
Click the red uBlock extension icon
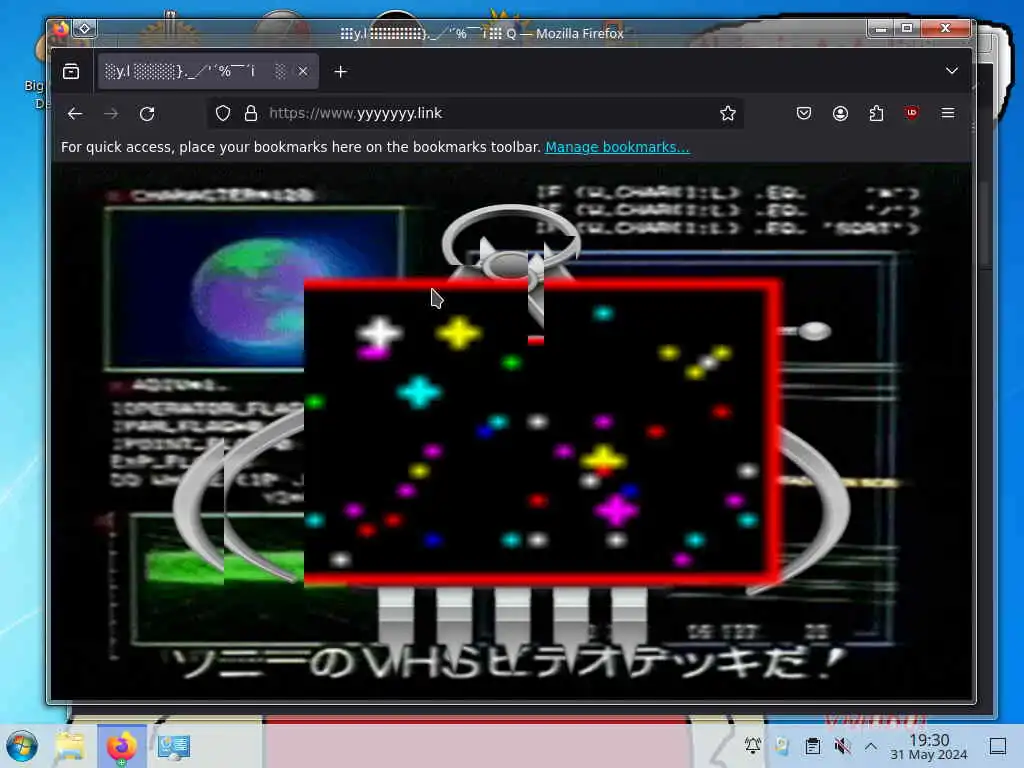click(912, 113)
